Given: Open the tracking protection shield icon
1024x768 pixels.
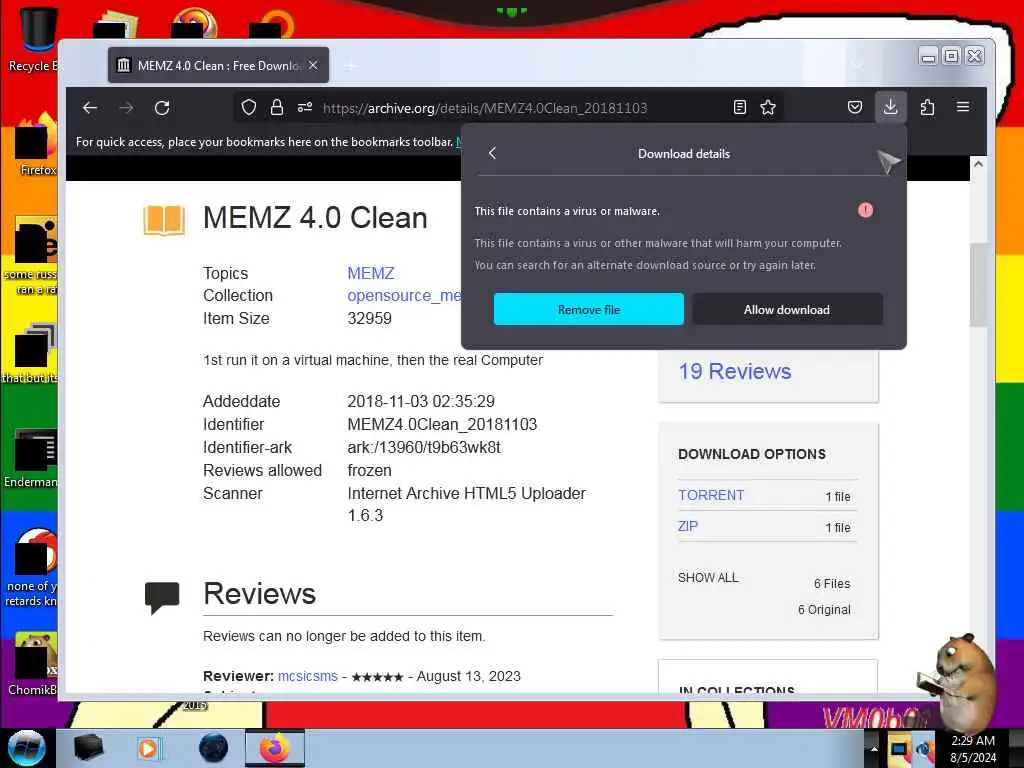Looking at the screenshot, I should 249,107.
